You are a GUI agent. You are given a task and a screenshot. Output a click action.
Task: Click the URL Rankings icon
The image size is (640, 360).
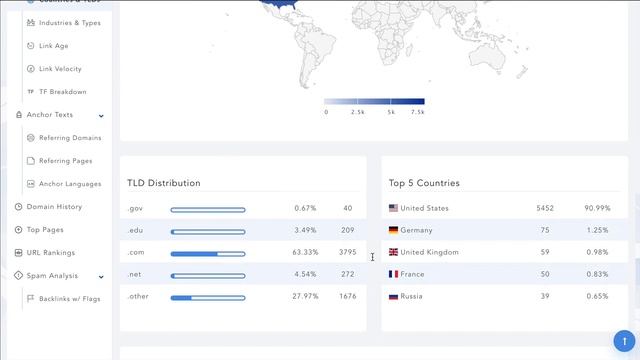click(18, 253)
